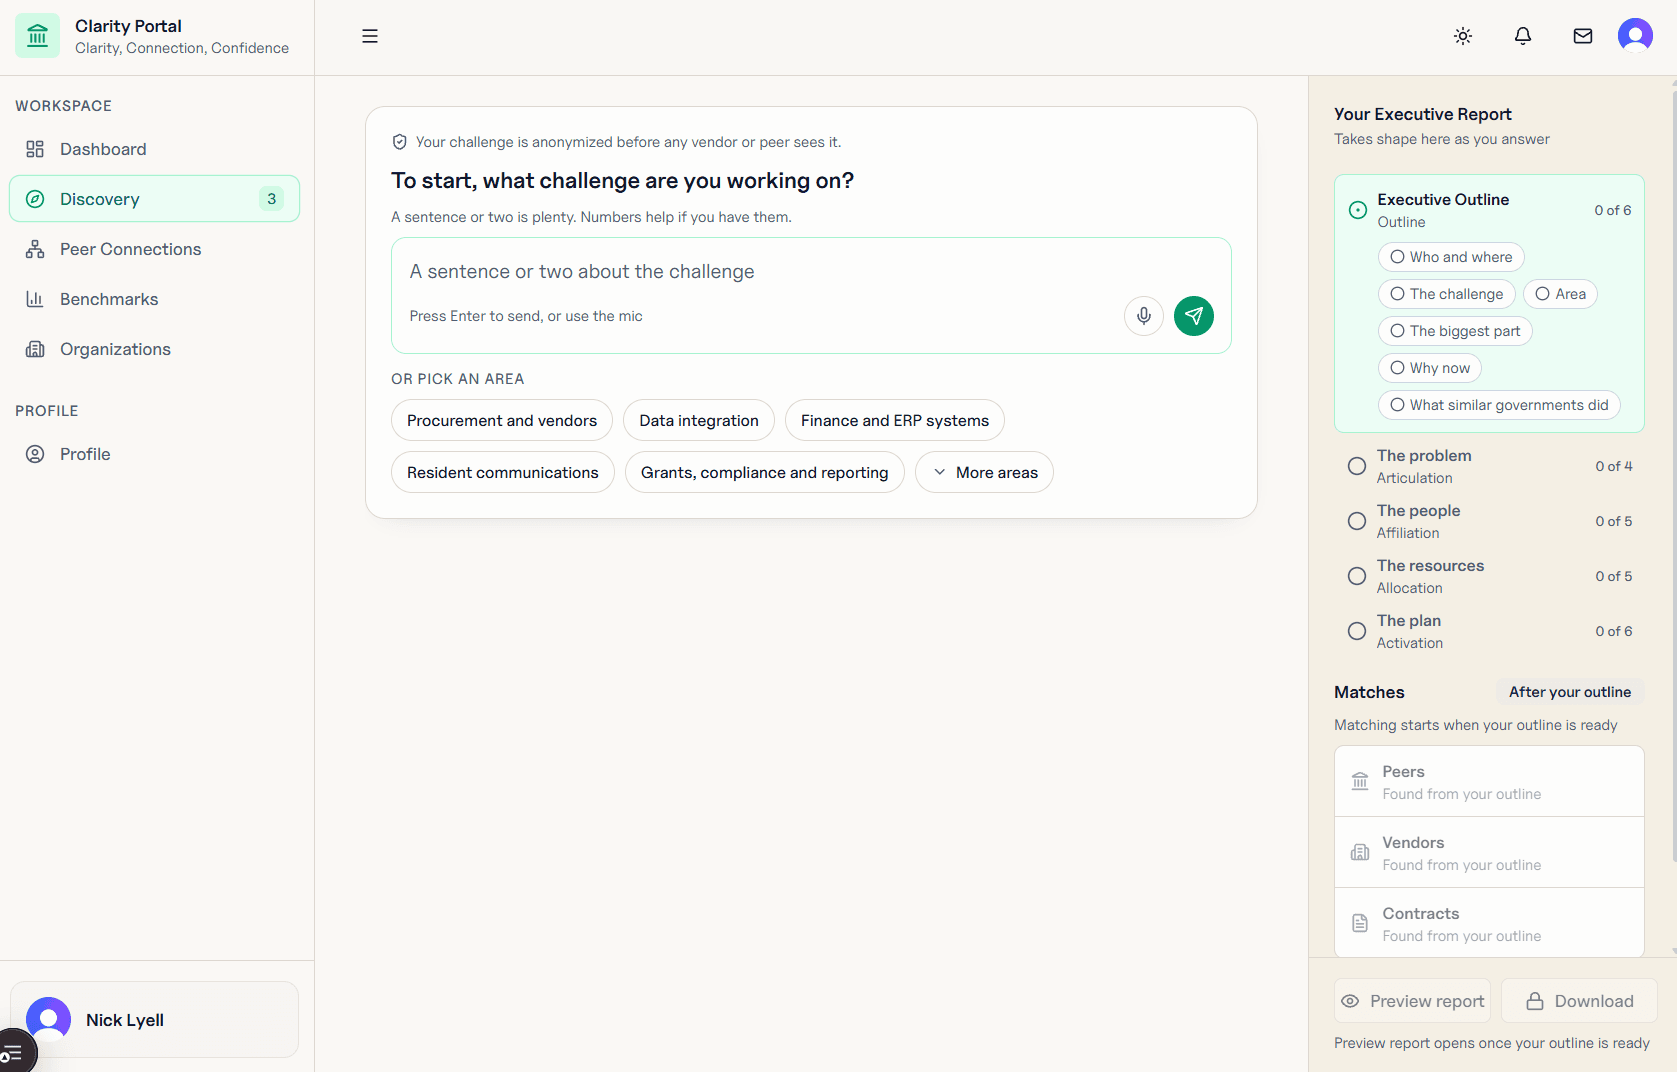Click the Clarity Portal building logo
This screenshot has height=1072, width=1677.
(x=37, y=36)
